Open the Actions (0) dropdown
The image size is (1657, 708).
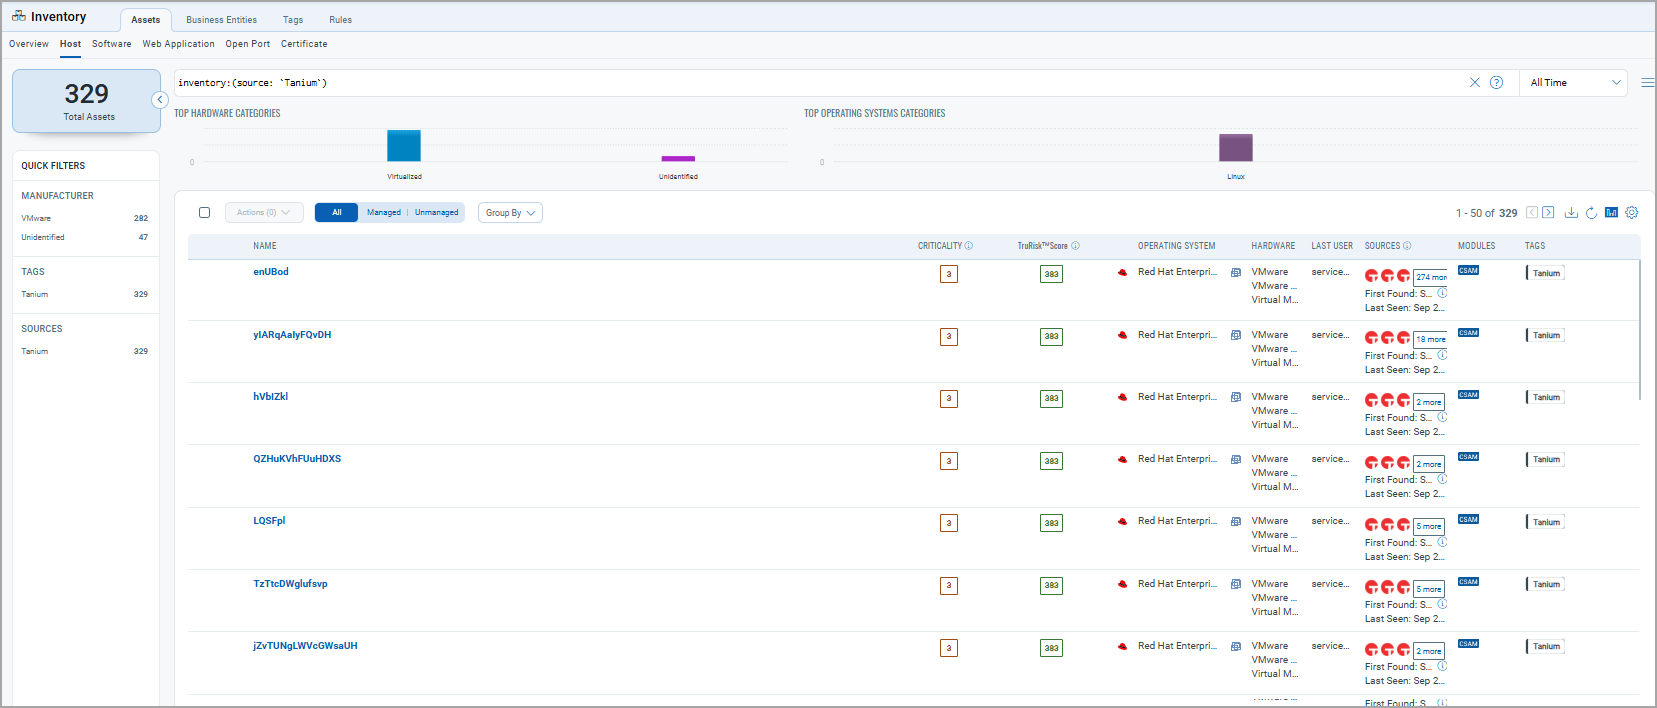(x=264, y=213)
